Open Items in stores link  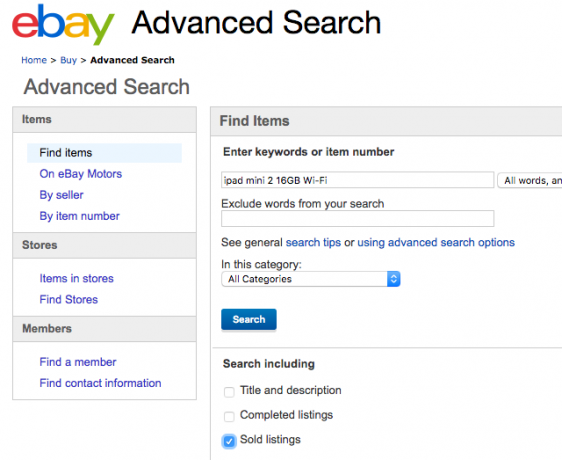coord(76,278)
